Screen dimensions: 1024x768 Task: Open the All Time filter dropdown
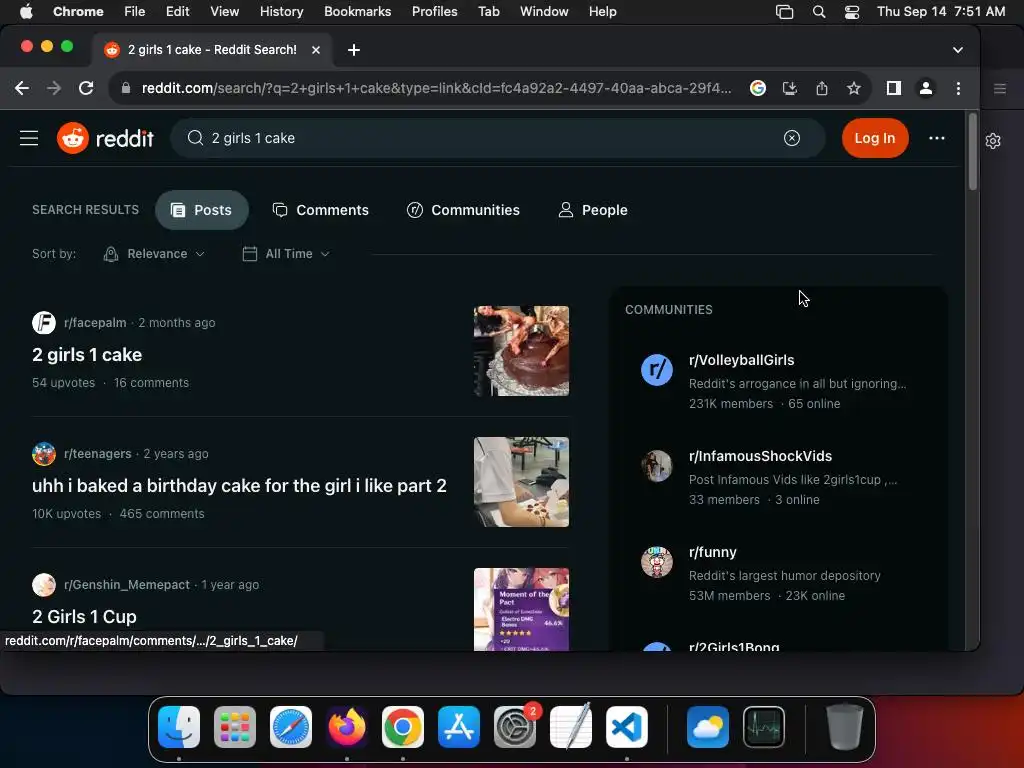coord(286,254)
